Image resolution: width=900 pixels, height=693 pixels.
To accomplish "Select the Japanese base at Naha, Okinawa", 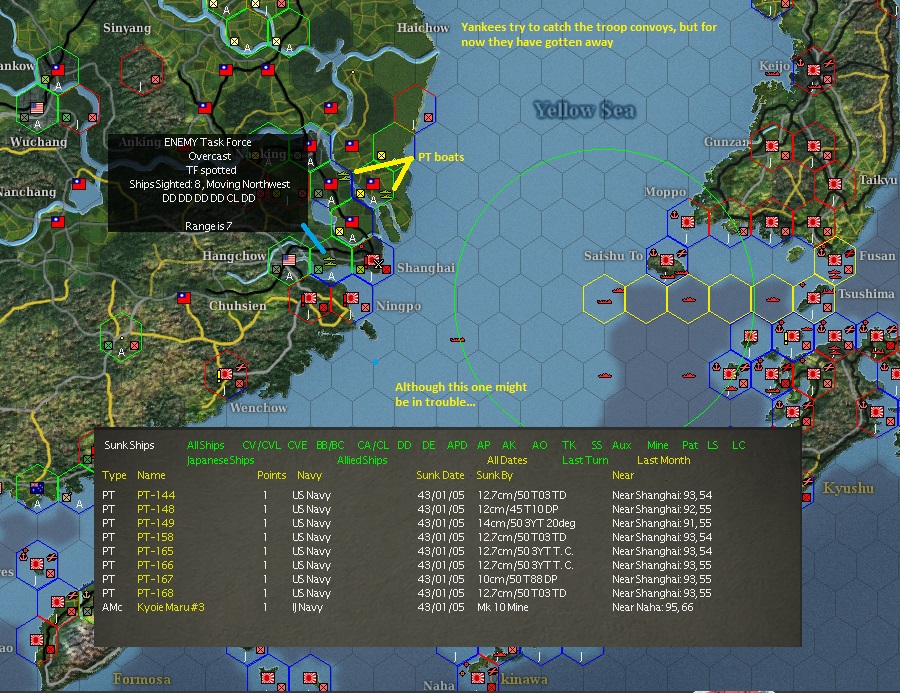I will pos(478,677).
